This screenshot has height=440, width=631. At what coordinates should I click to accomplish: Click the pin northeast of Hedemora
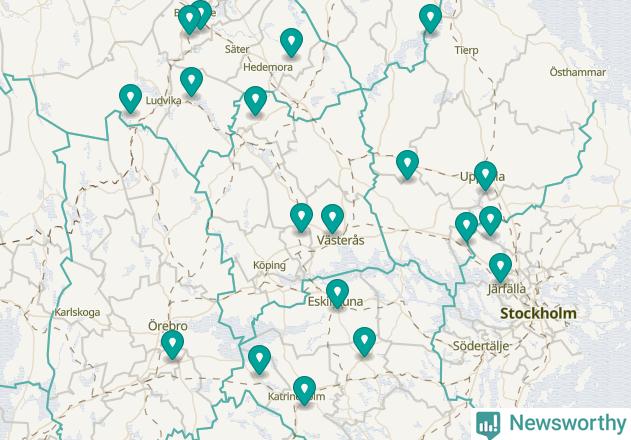click(x=291, y=42)
